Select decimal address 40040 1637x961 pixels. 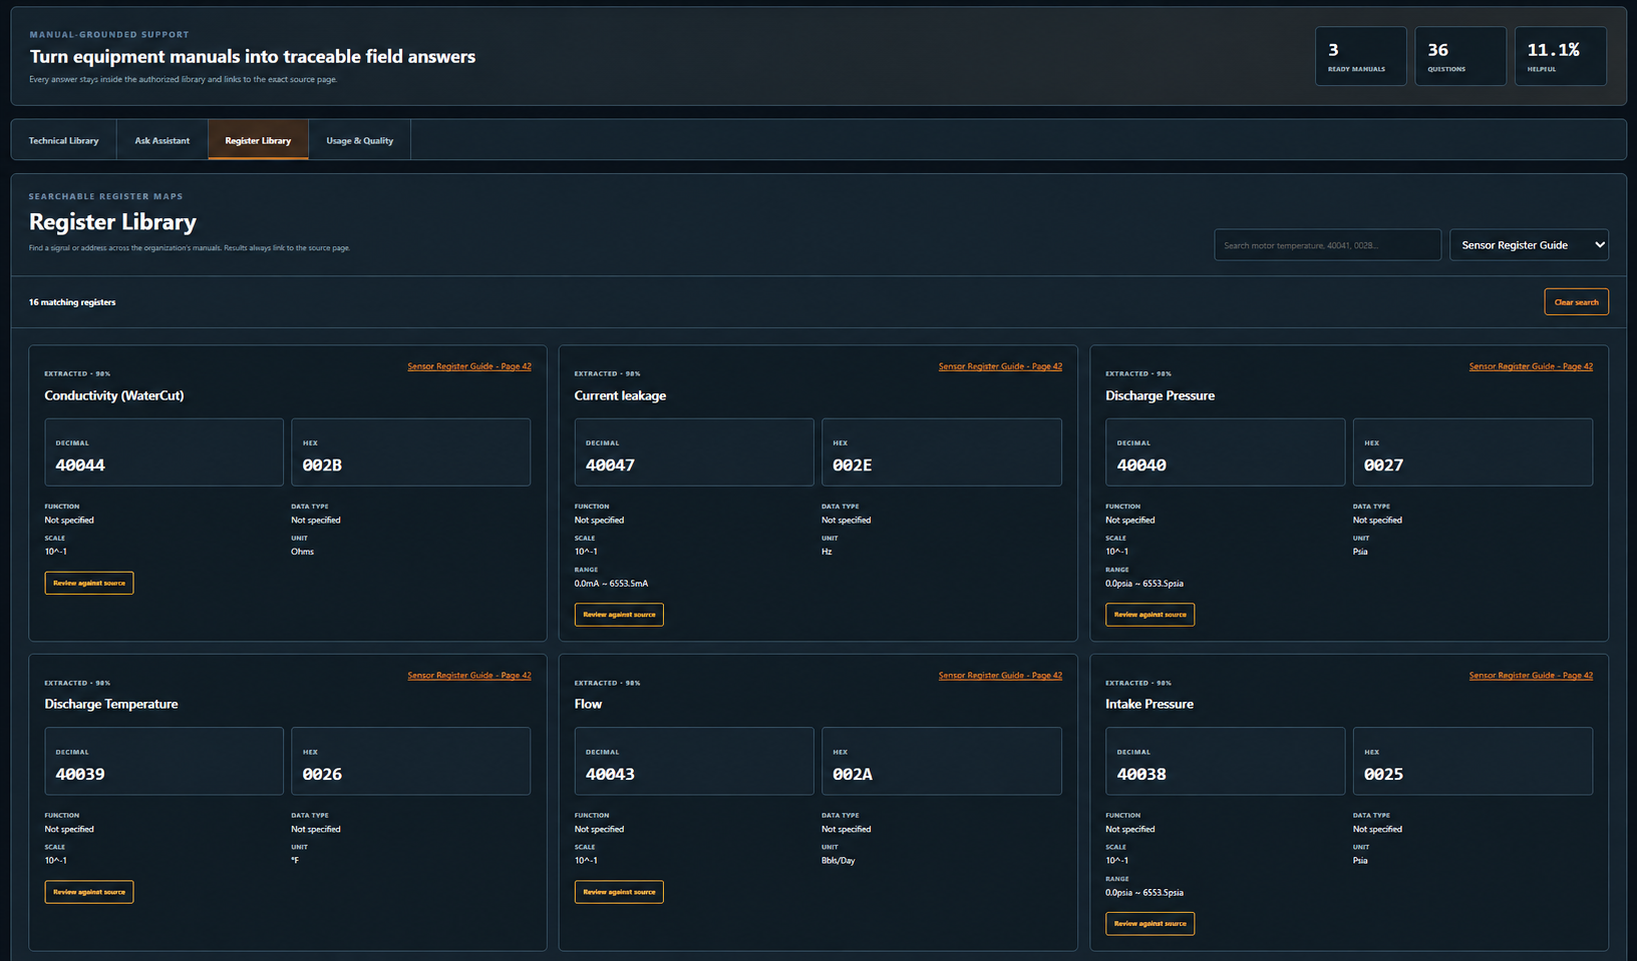[1141, 465]
